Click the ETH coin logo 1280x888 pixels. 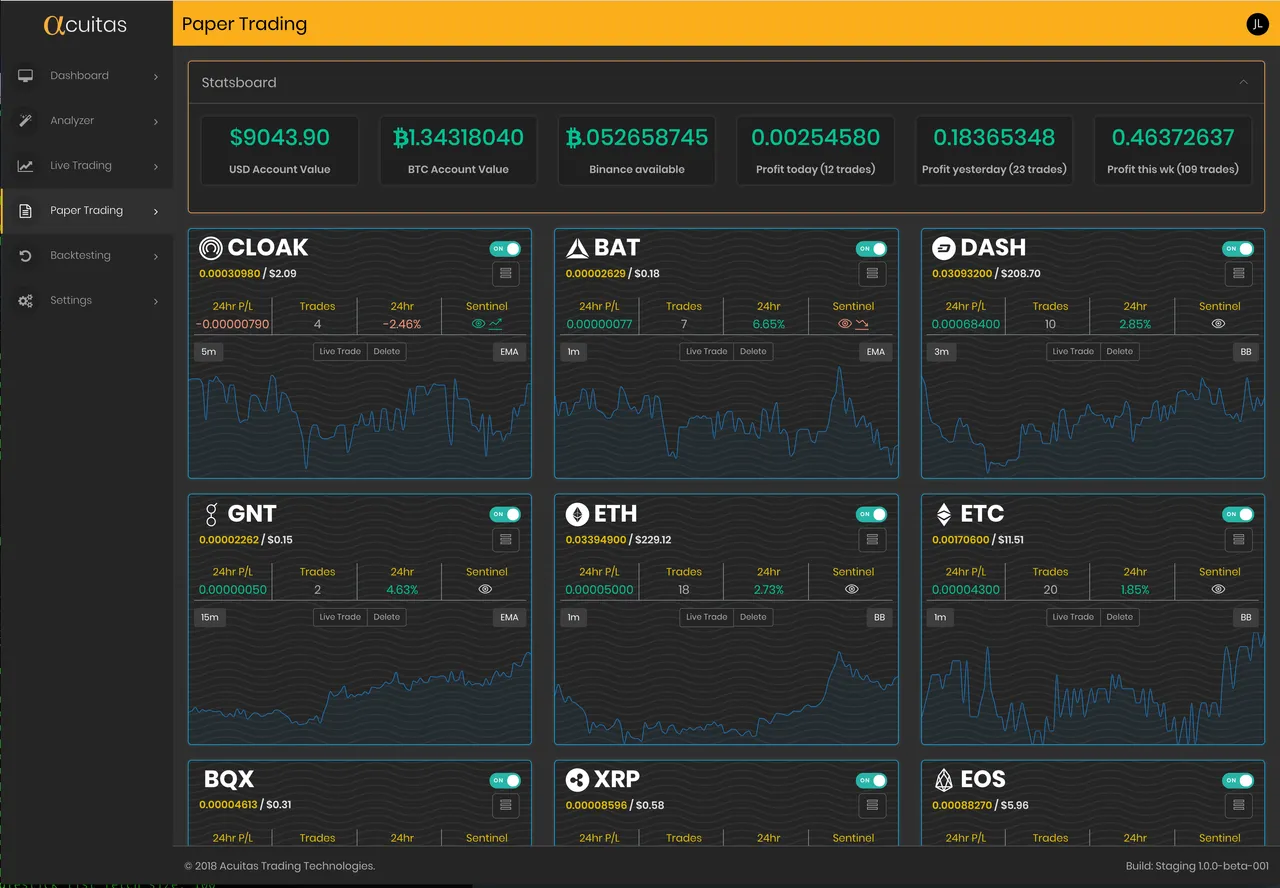point(577,514)
